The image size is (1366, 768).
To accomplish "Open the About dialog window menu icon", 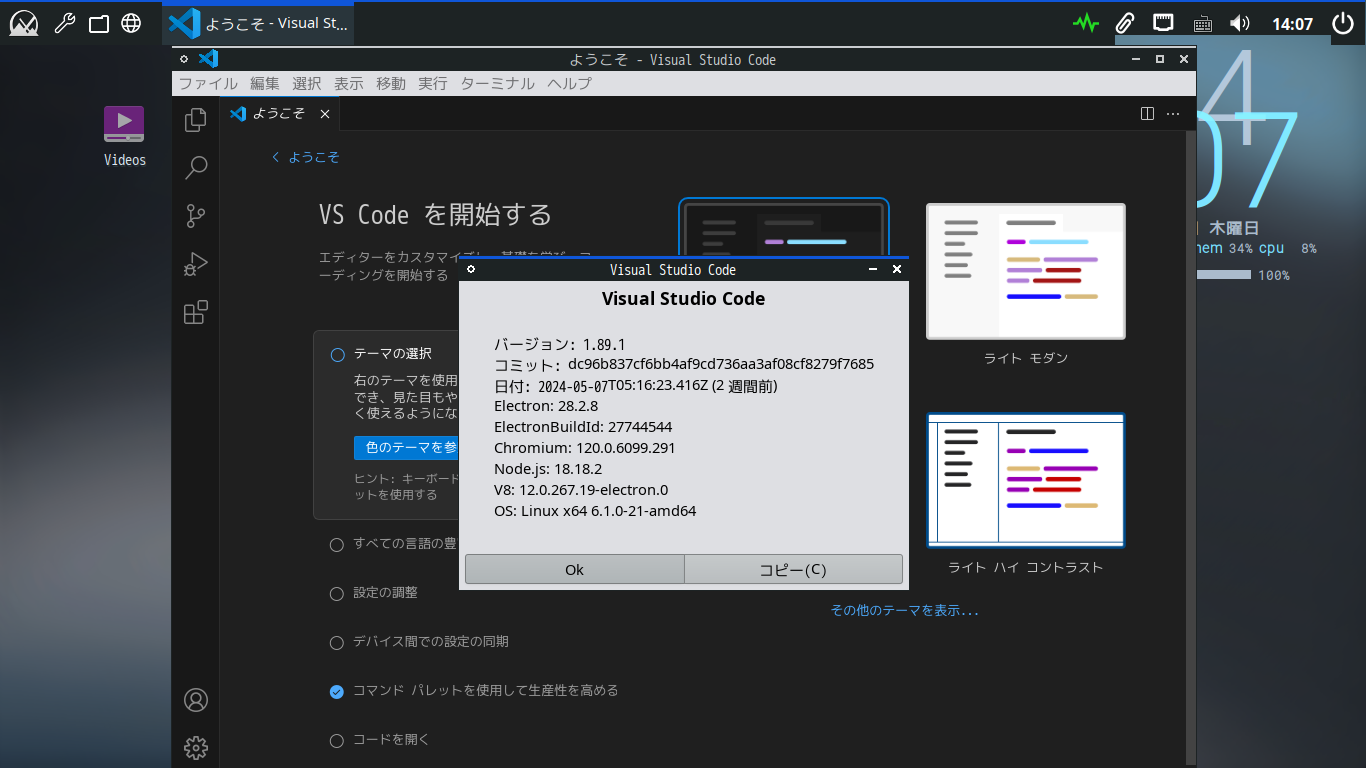I will [471, 269].
